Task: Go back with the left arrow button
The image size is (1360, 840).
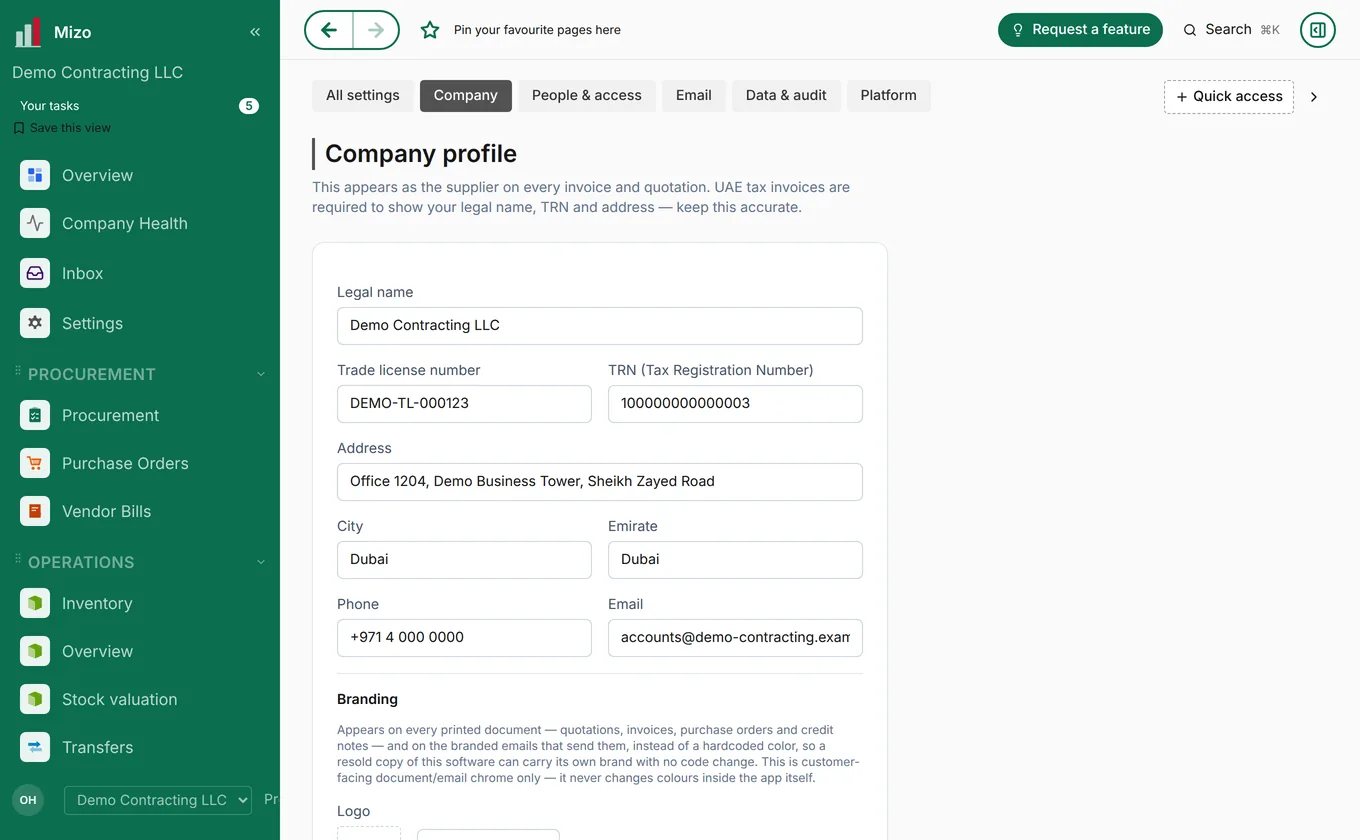Action: pyautogui.click(x=329, y=30)
